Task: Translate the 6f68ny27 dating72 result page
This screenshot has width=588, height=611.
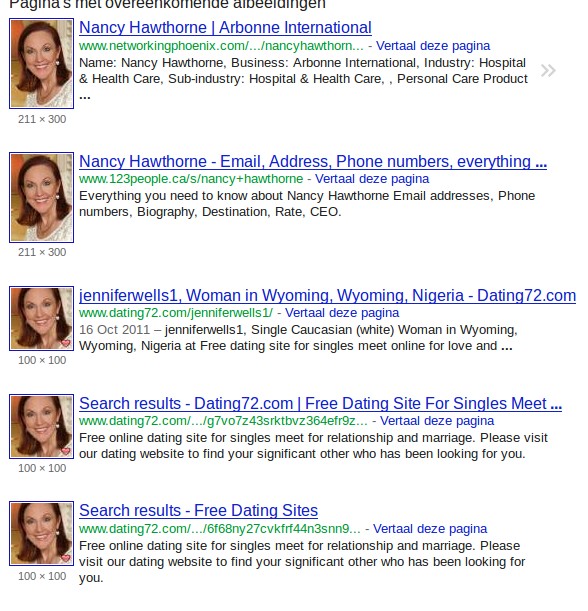Action: point(430,529)
